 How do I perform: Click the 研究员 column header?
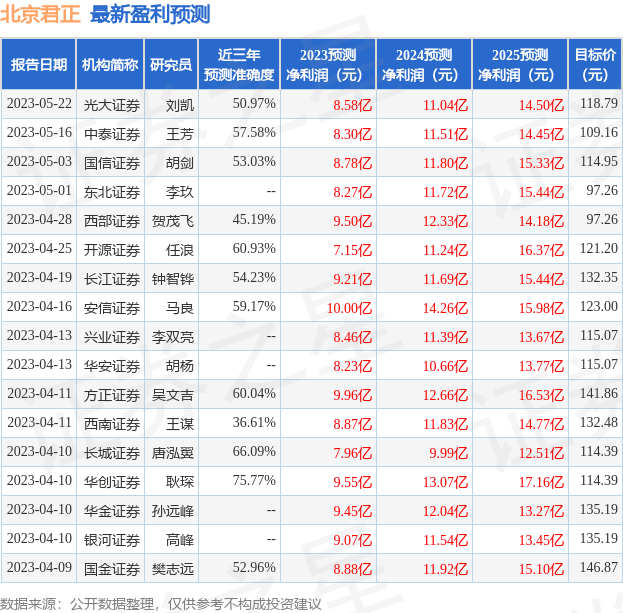coord(171,65)
